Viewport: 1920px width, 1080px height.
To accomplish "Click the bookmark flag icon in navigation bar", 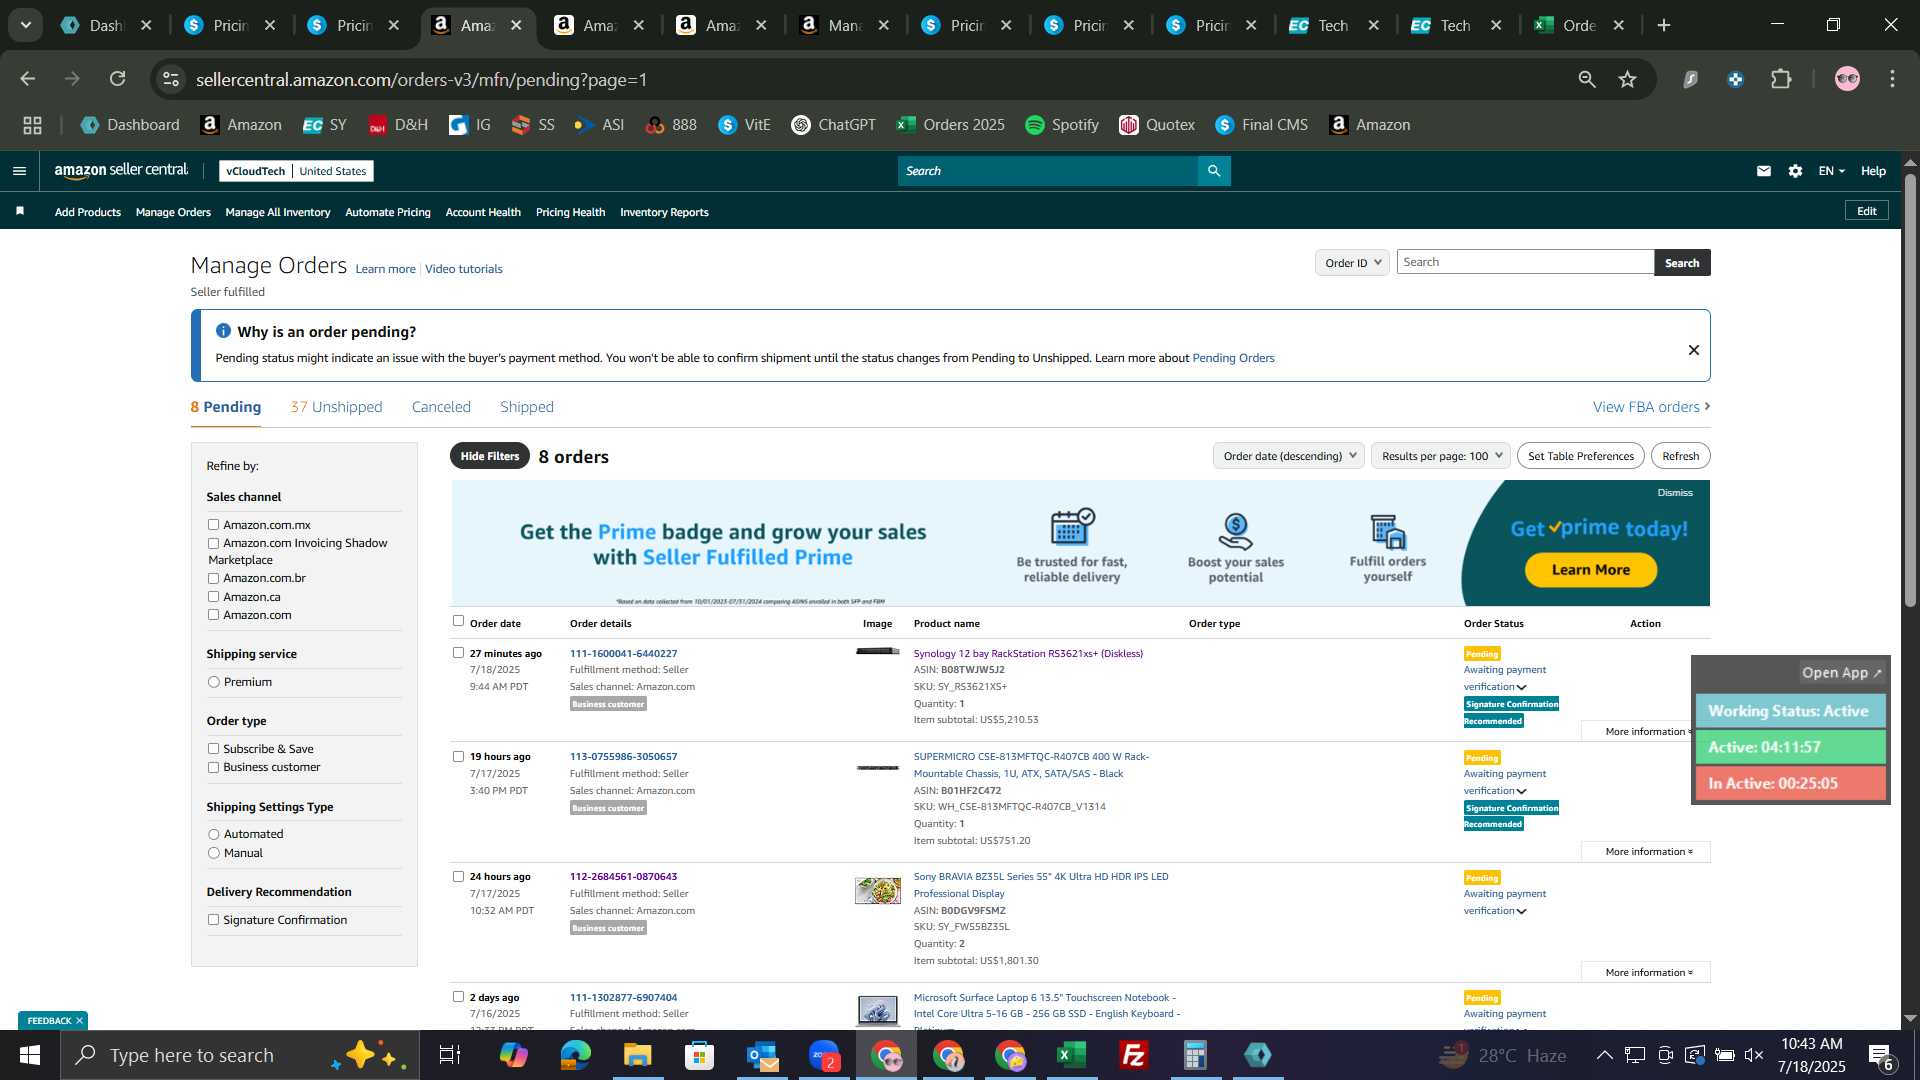I will coord(20,211).
